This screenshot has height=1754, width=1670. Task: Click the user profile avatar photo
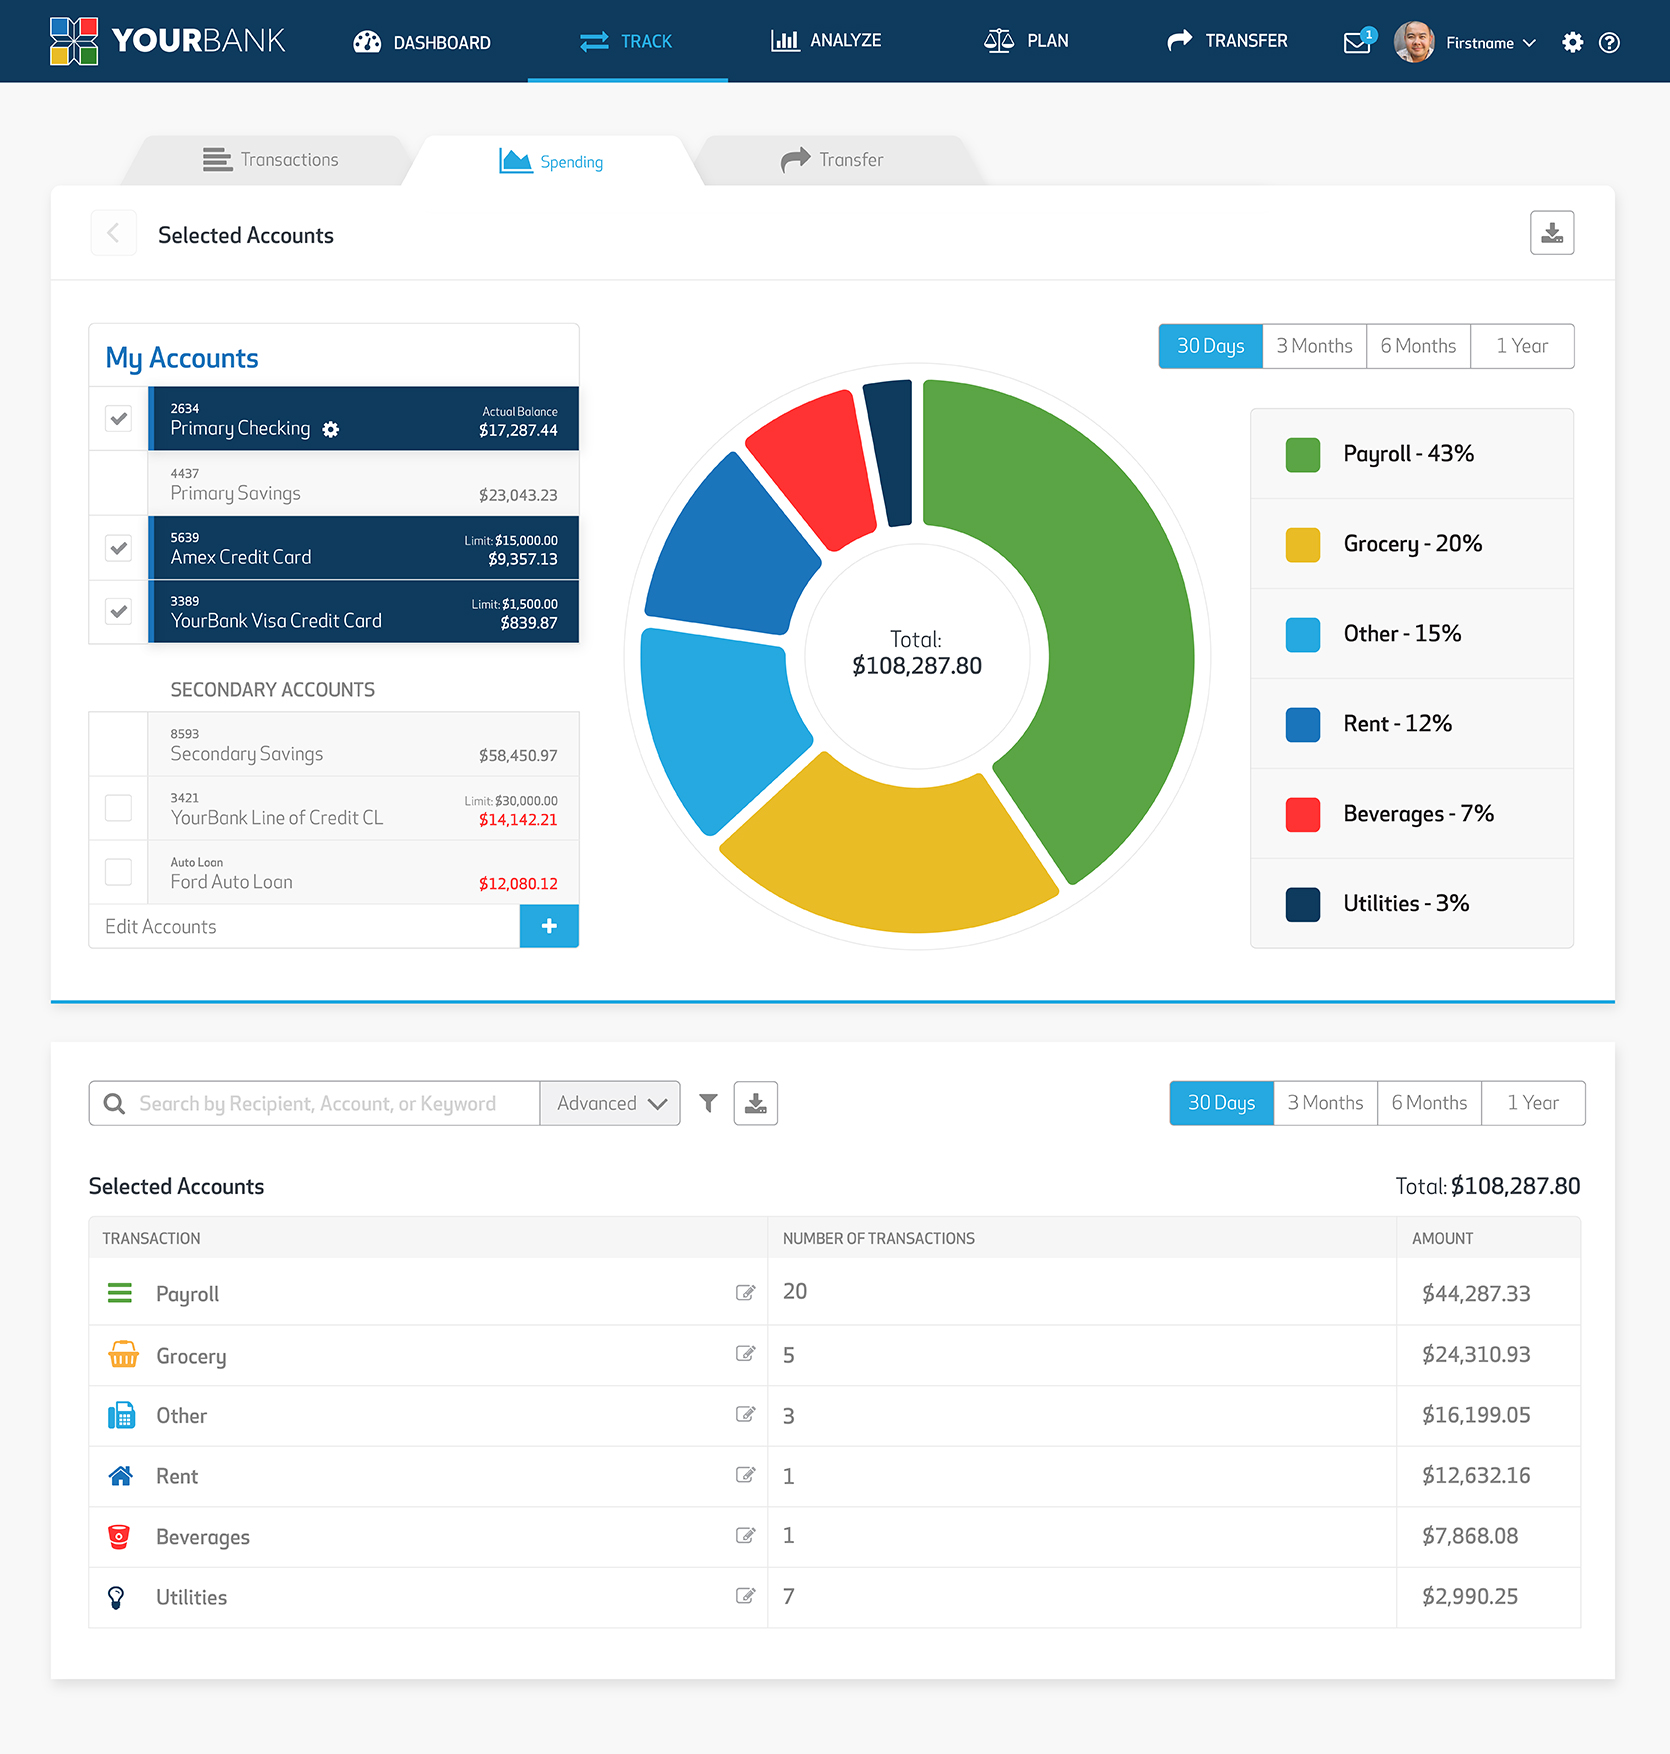[1414, 42]
